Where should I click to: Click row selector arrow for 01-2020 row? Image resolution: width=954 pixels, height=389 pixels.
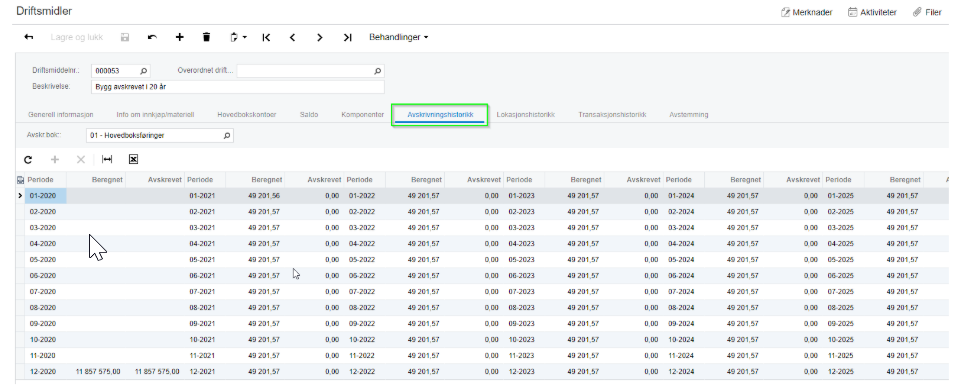point(20,196)
